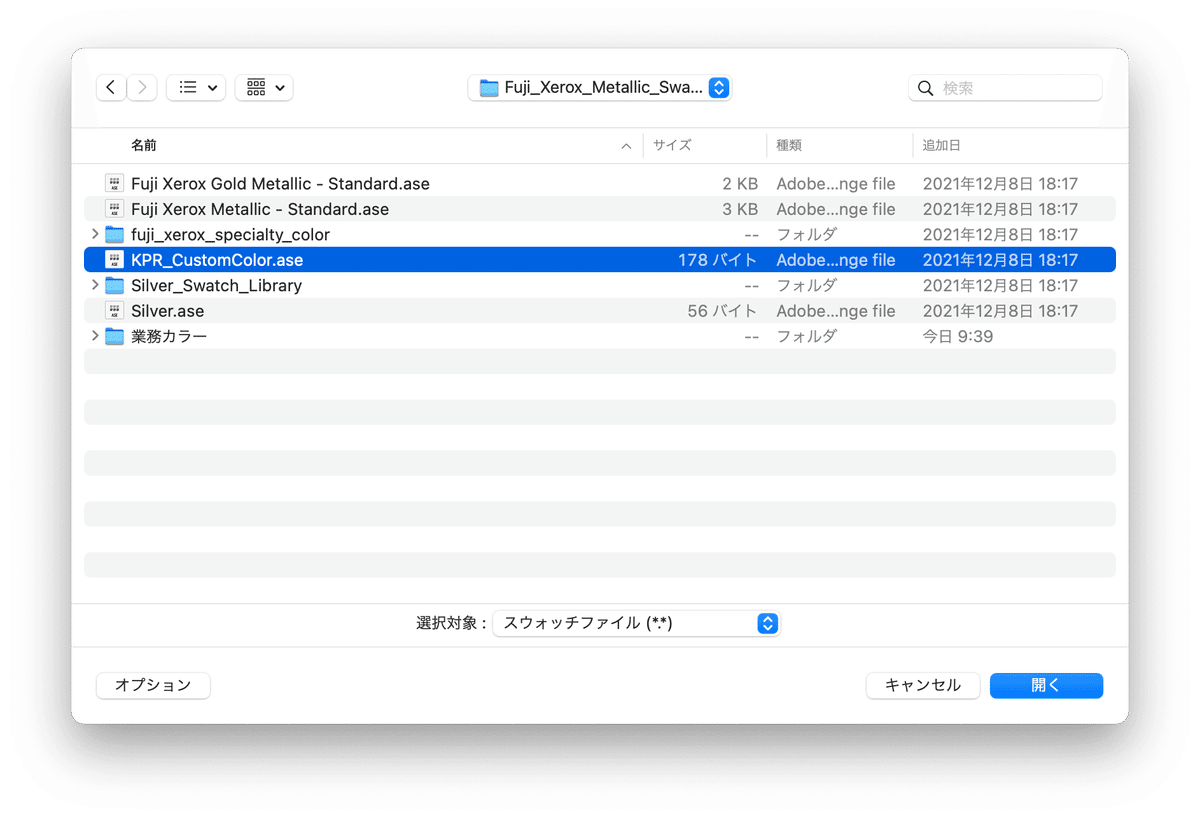Click the 56 バイト size cell
1200x818 pixels.
coord(722,311)
